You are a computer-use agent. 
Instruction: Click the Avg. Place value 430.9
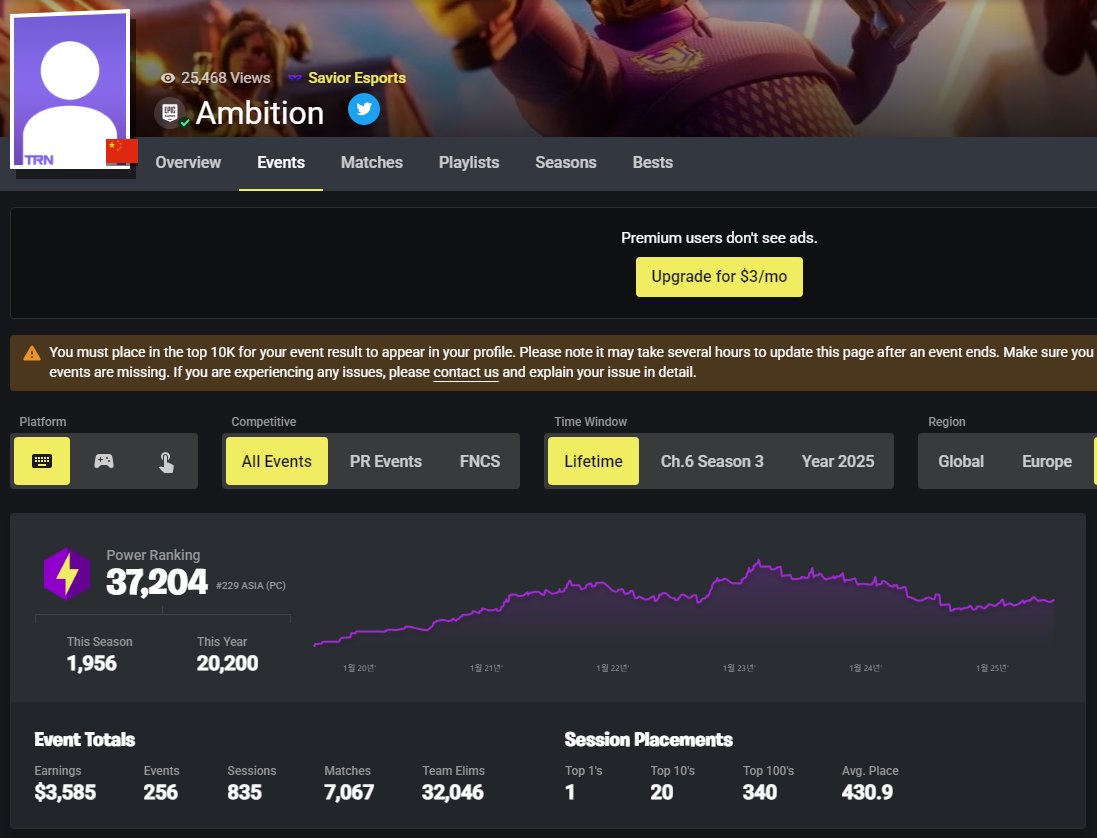[x=868, y=793]
